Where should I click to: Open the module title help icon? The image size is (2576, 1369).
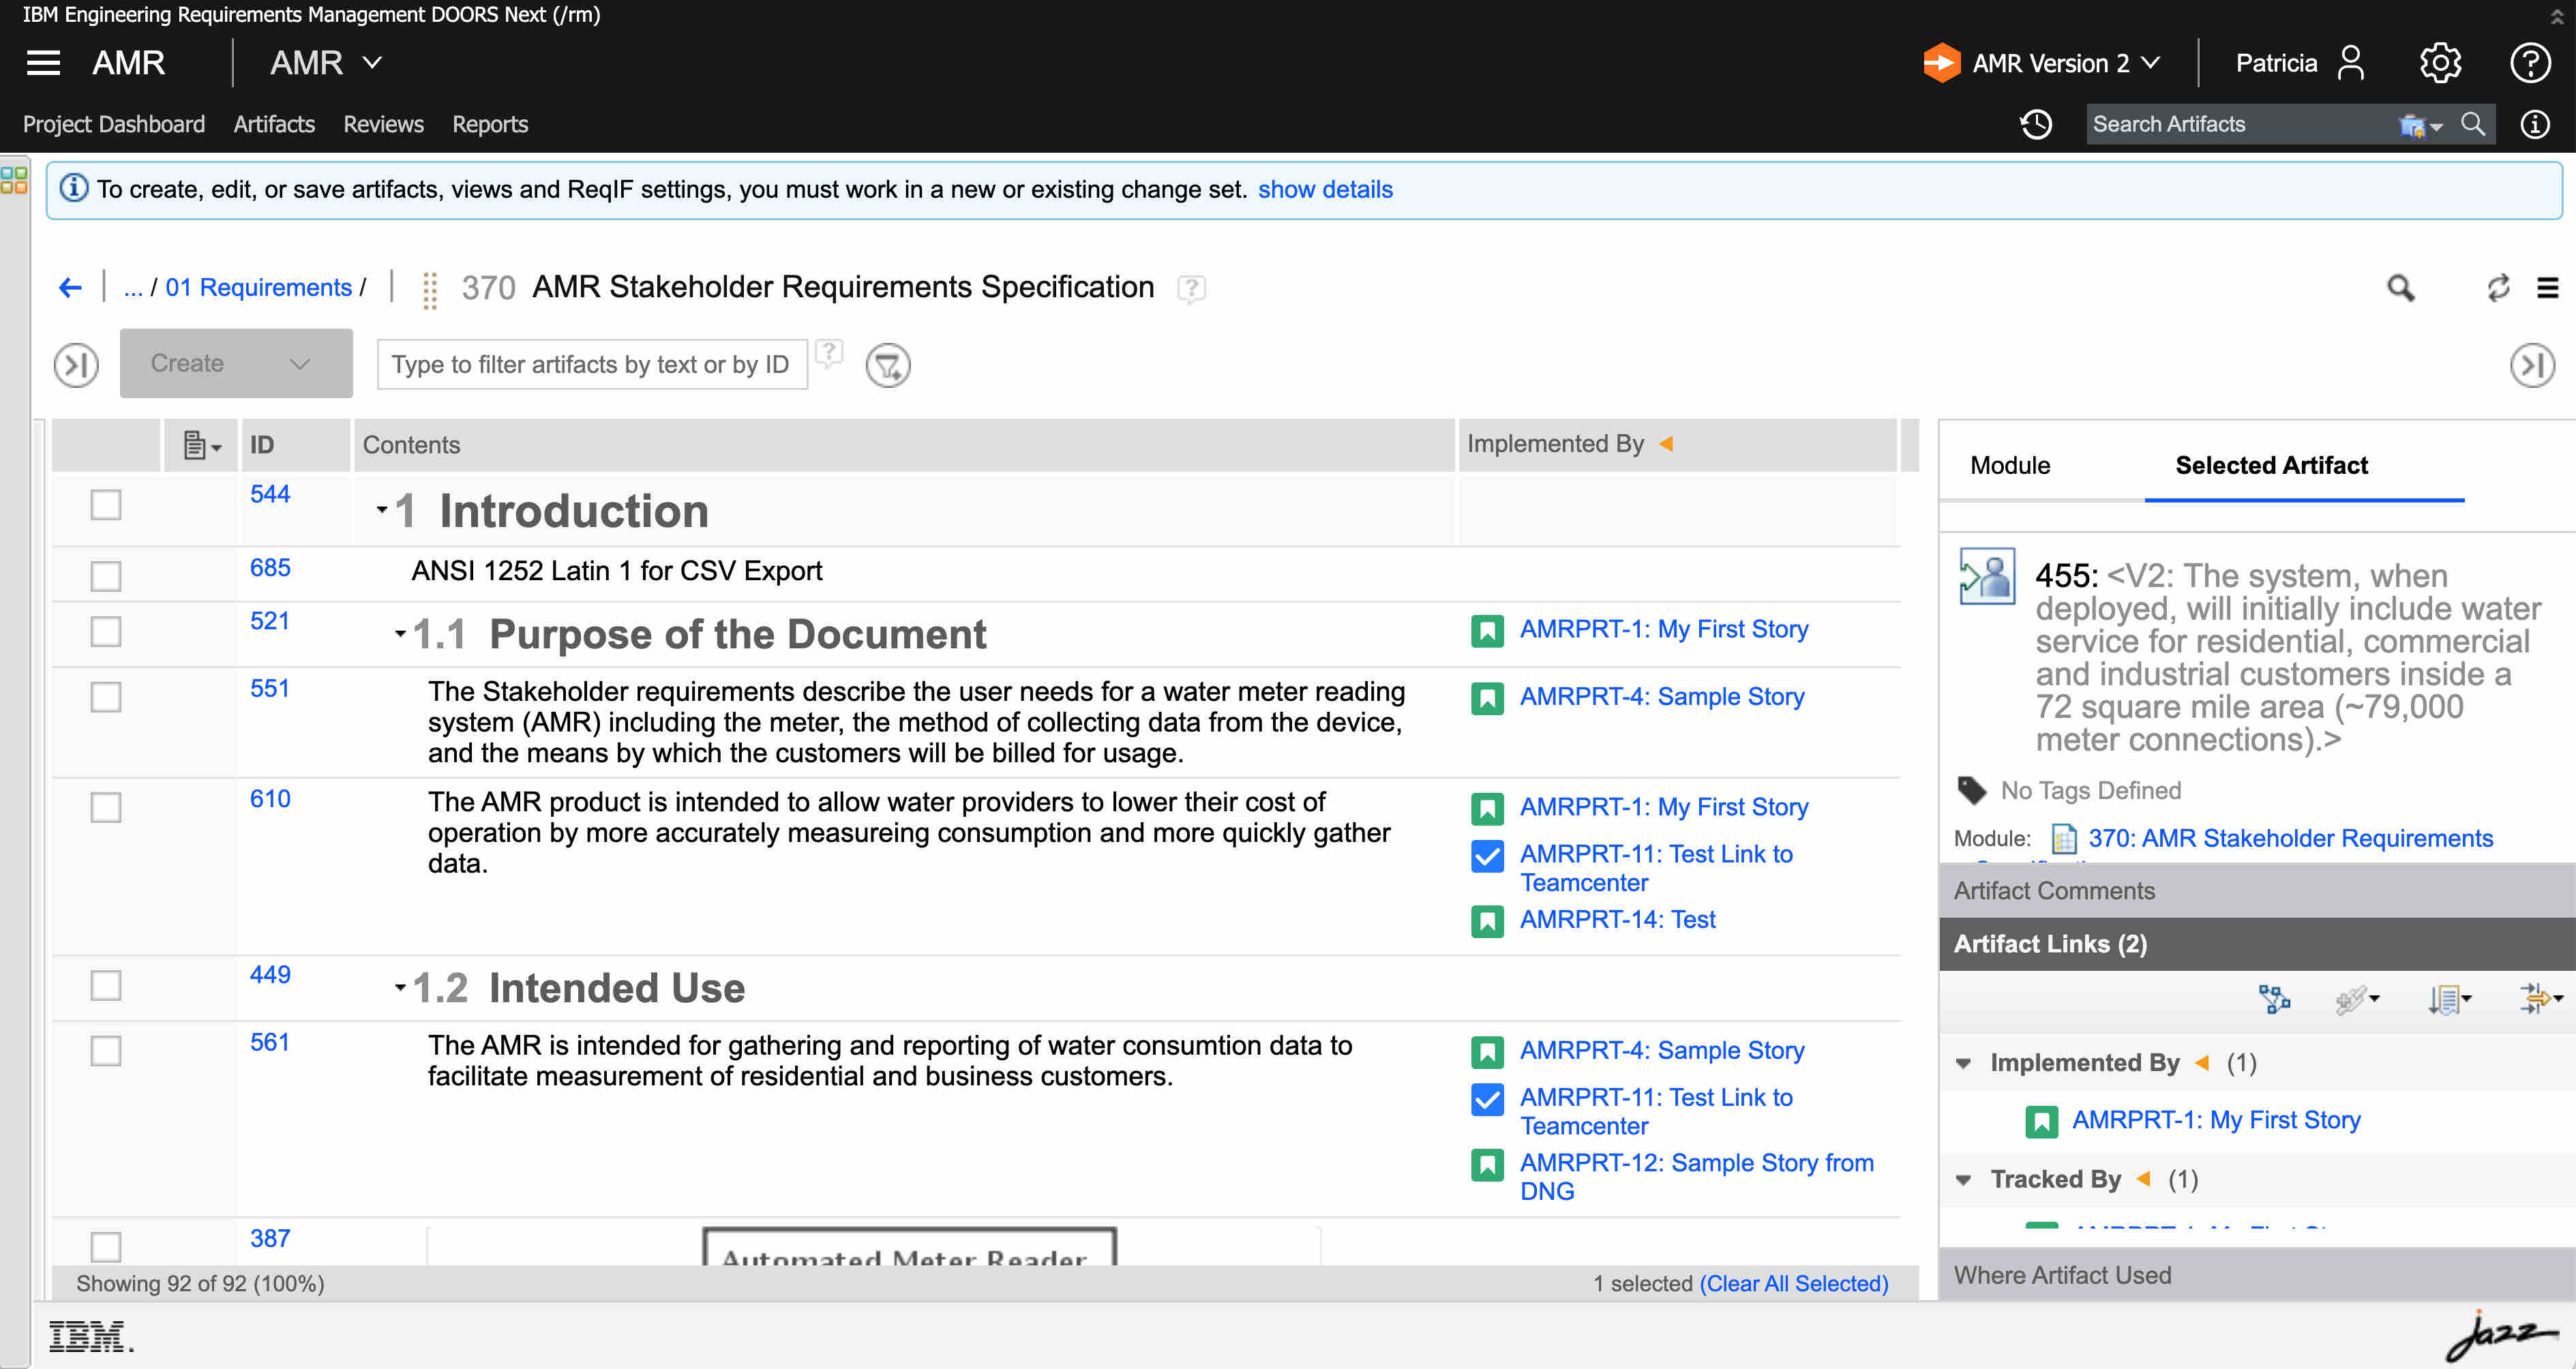coord(1191,289)
